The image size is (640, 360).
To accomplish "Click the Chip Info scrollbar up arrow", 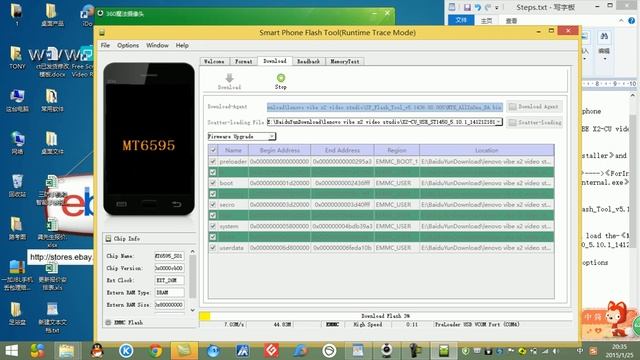I will click(193, 252).
